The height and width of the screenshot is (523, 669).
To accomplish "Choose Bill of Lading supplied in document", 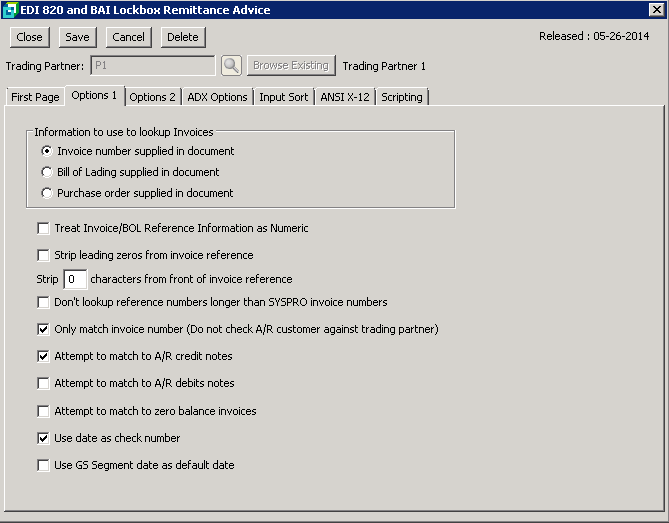I will point(46,172).
